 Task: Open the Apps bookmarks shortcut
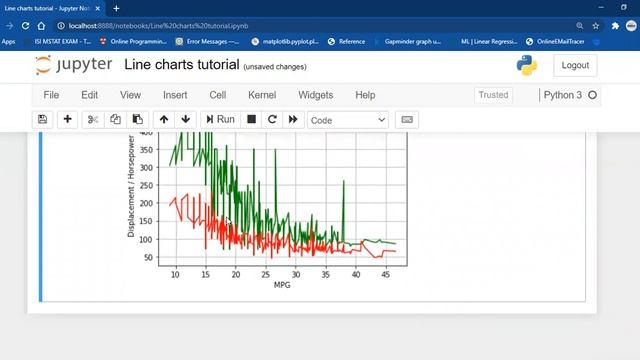8,42
